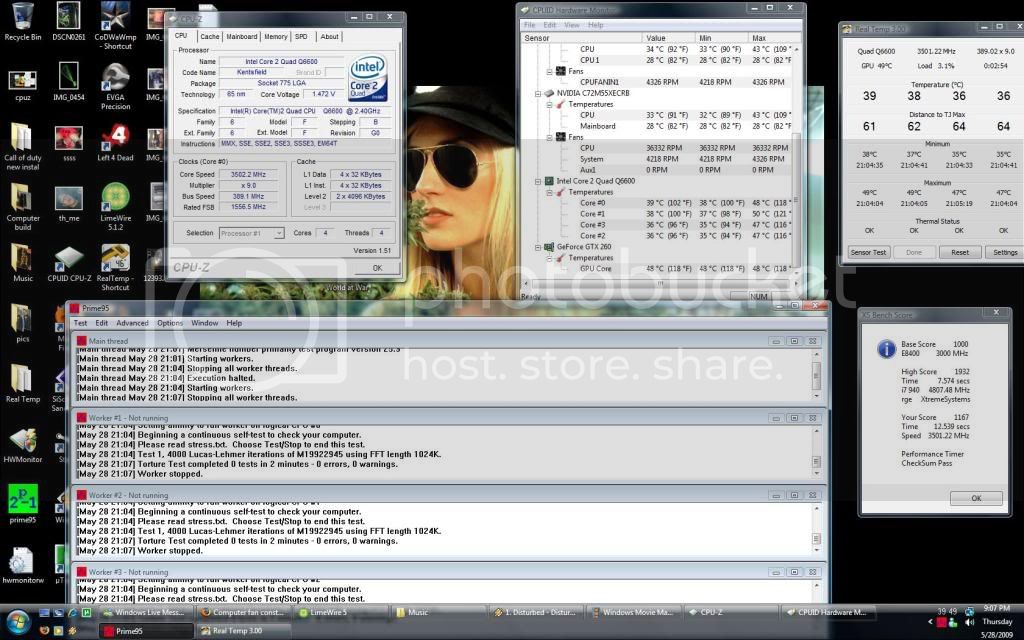Open the Computer build folder icon
Viewport: 1024px width, 640px height.
tap(23, 206)
